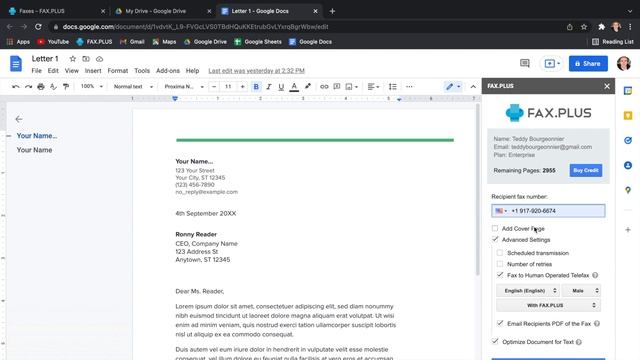Viewport: 640px width, 360px height.
Task: Open the English language dropdown
Action: (528, 291)
